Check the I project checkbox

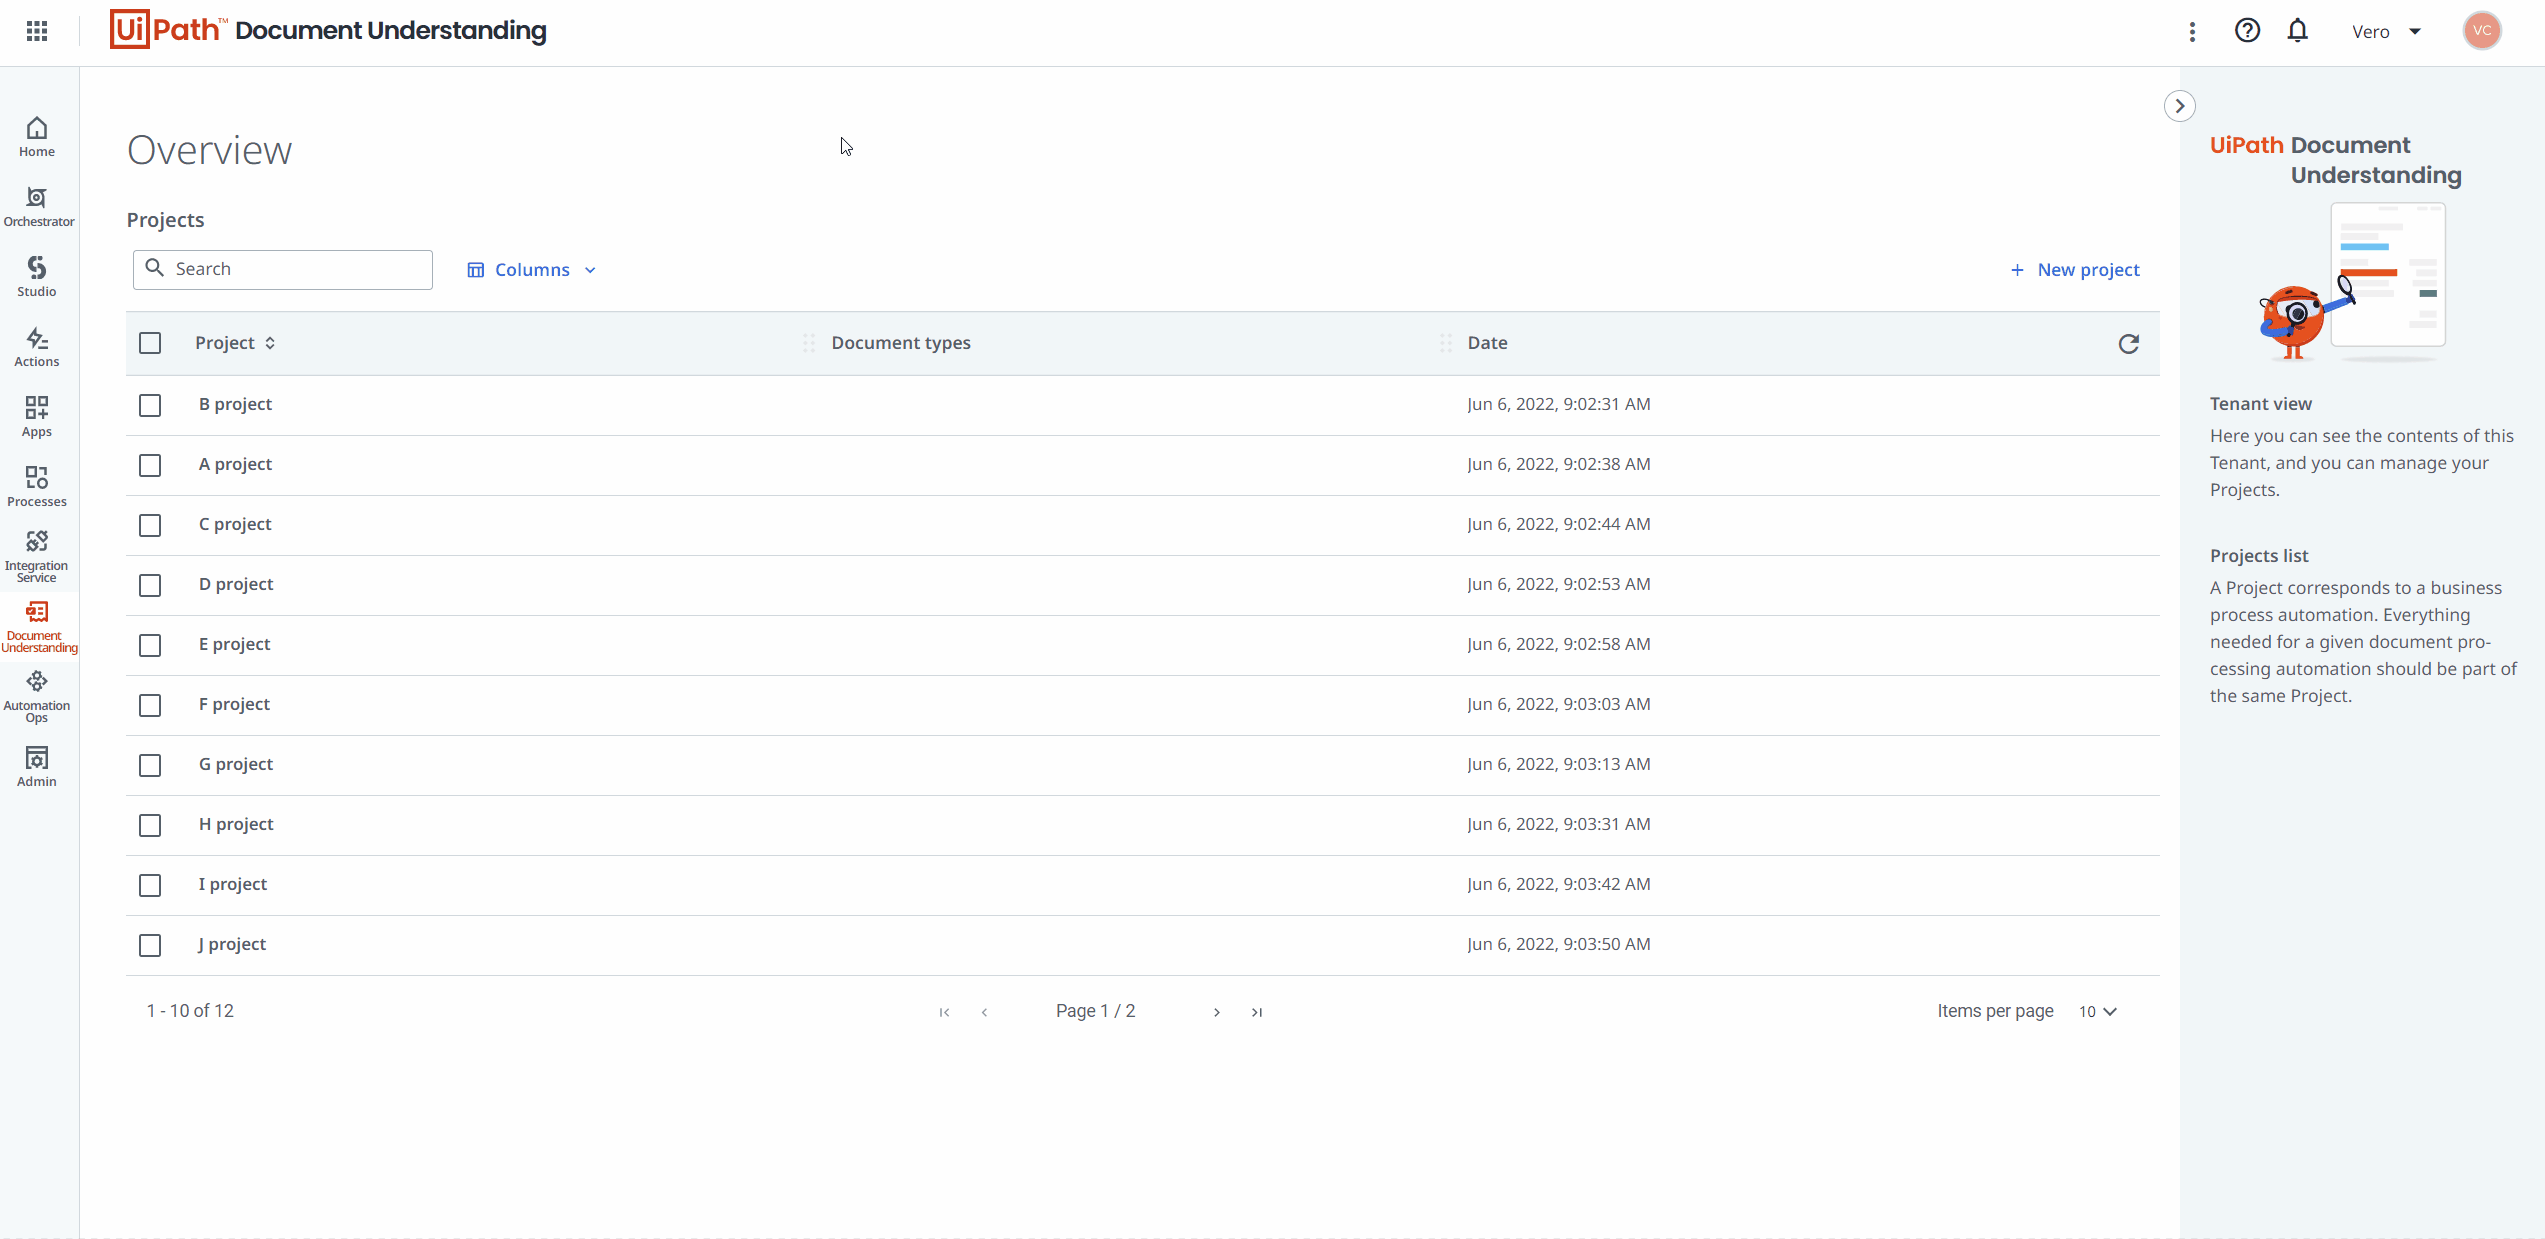tap(150, 885)
